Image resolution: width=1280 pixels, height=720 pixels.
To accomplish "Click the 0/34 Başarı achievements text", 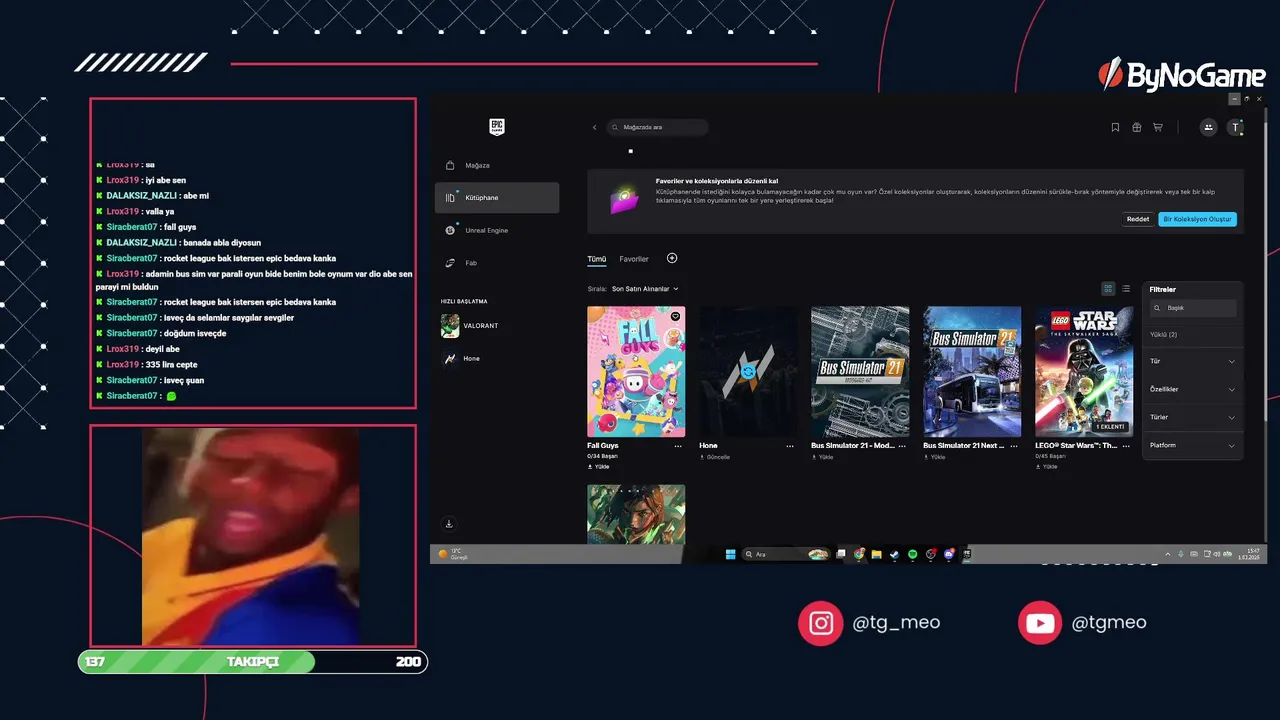I will (x=602, y=456).
